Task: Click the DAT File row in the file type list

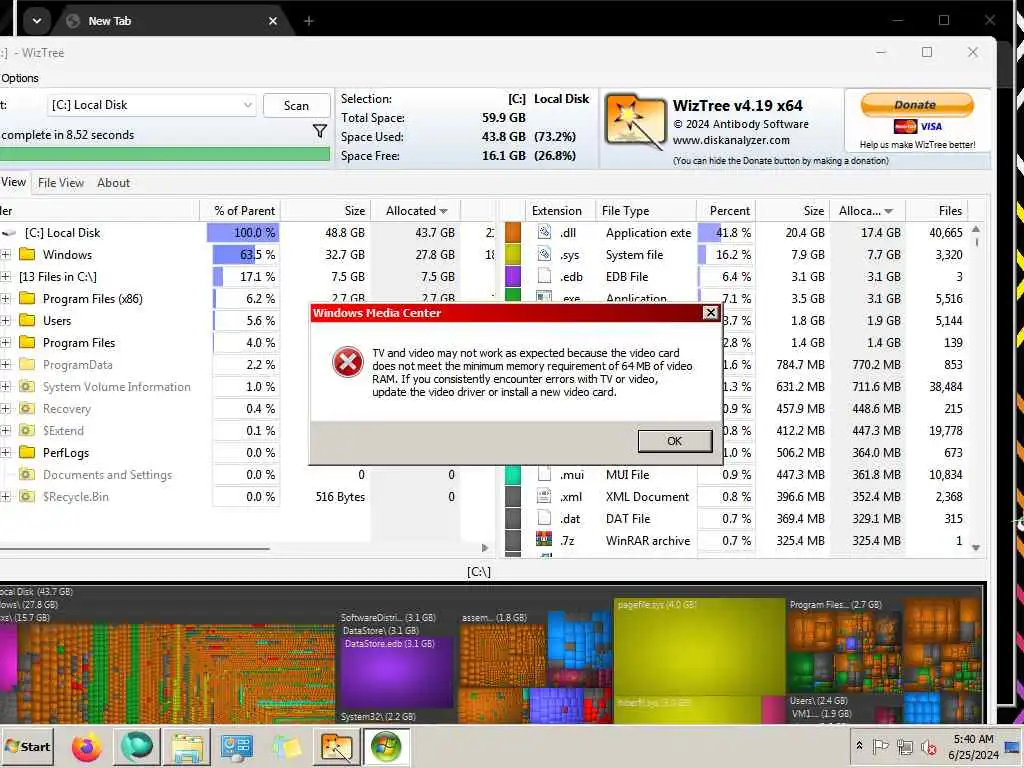Action: [735, 519]
